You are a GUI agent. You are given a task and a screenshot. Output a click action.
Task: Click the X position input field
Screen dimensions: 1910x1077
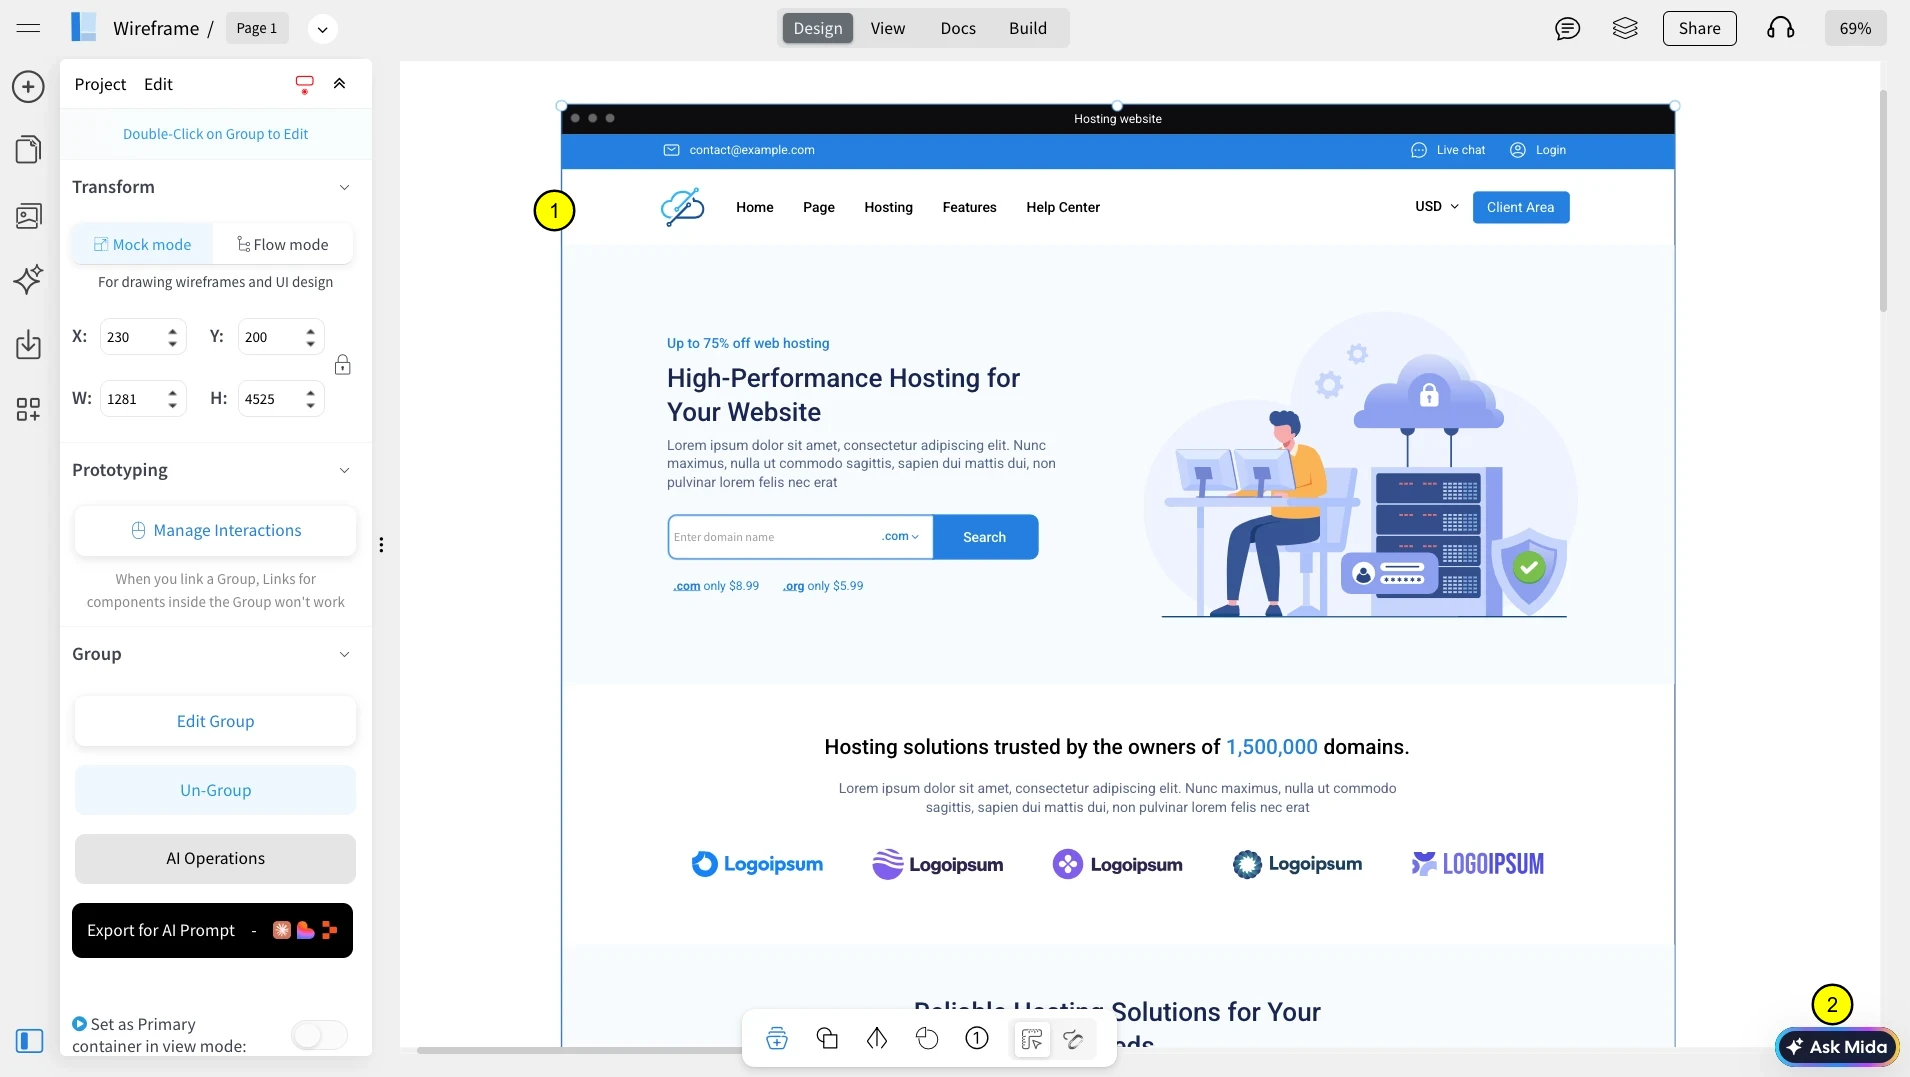click(x=133, y=338)
